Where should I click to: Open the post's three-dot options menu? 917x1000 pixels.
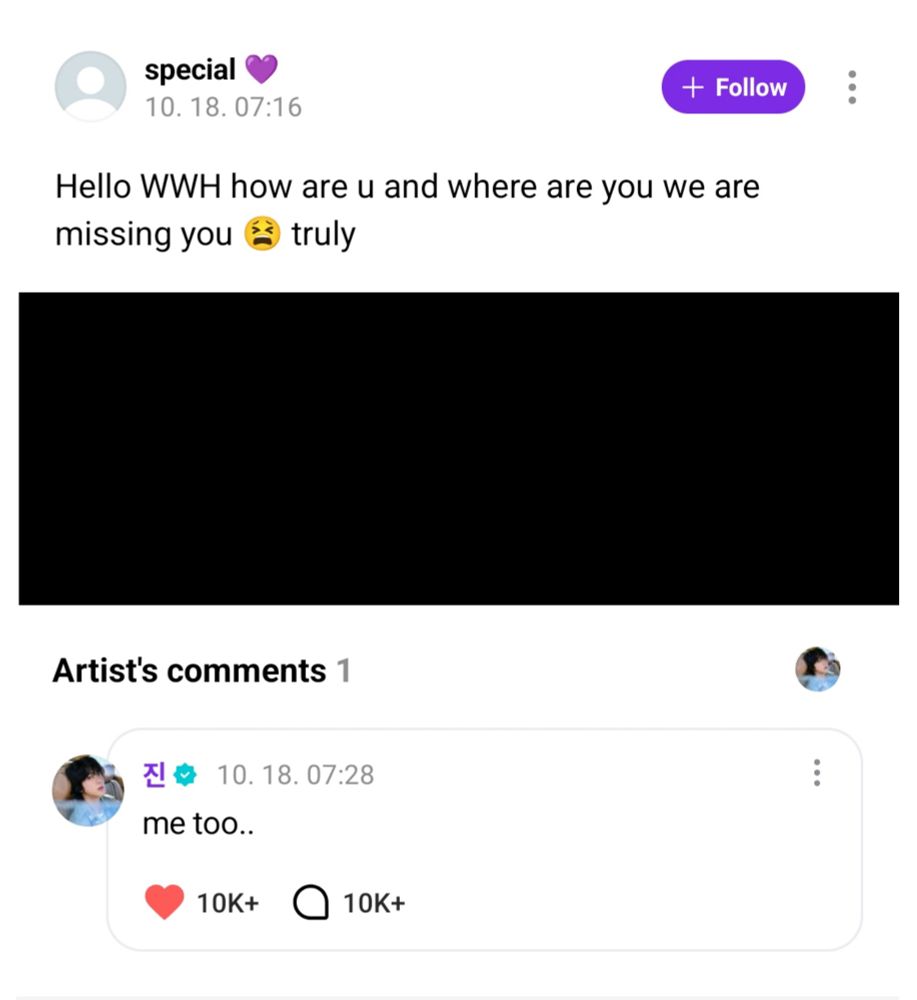click(x=851, y=87)
